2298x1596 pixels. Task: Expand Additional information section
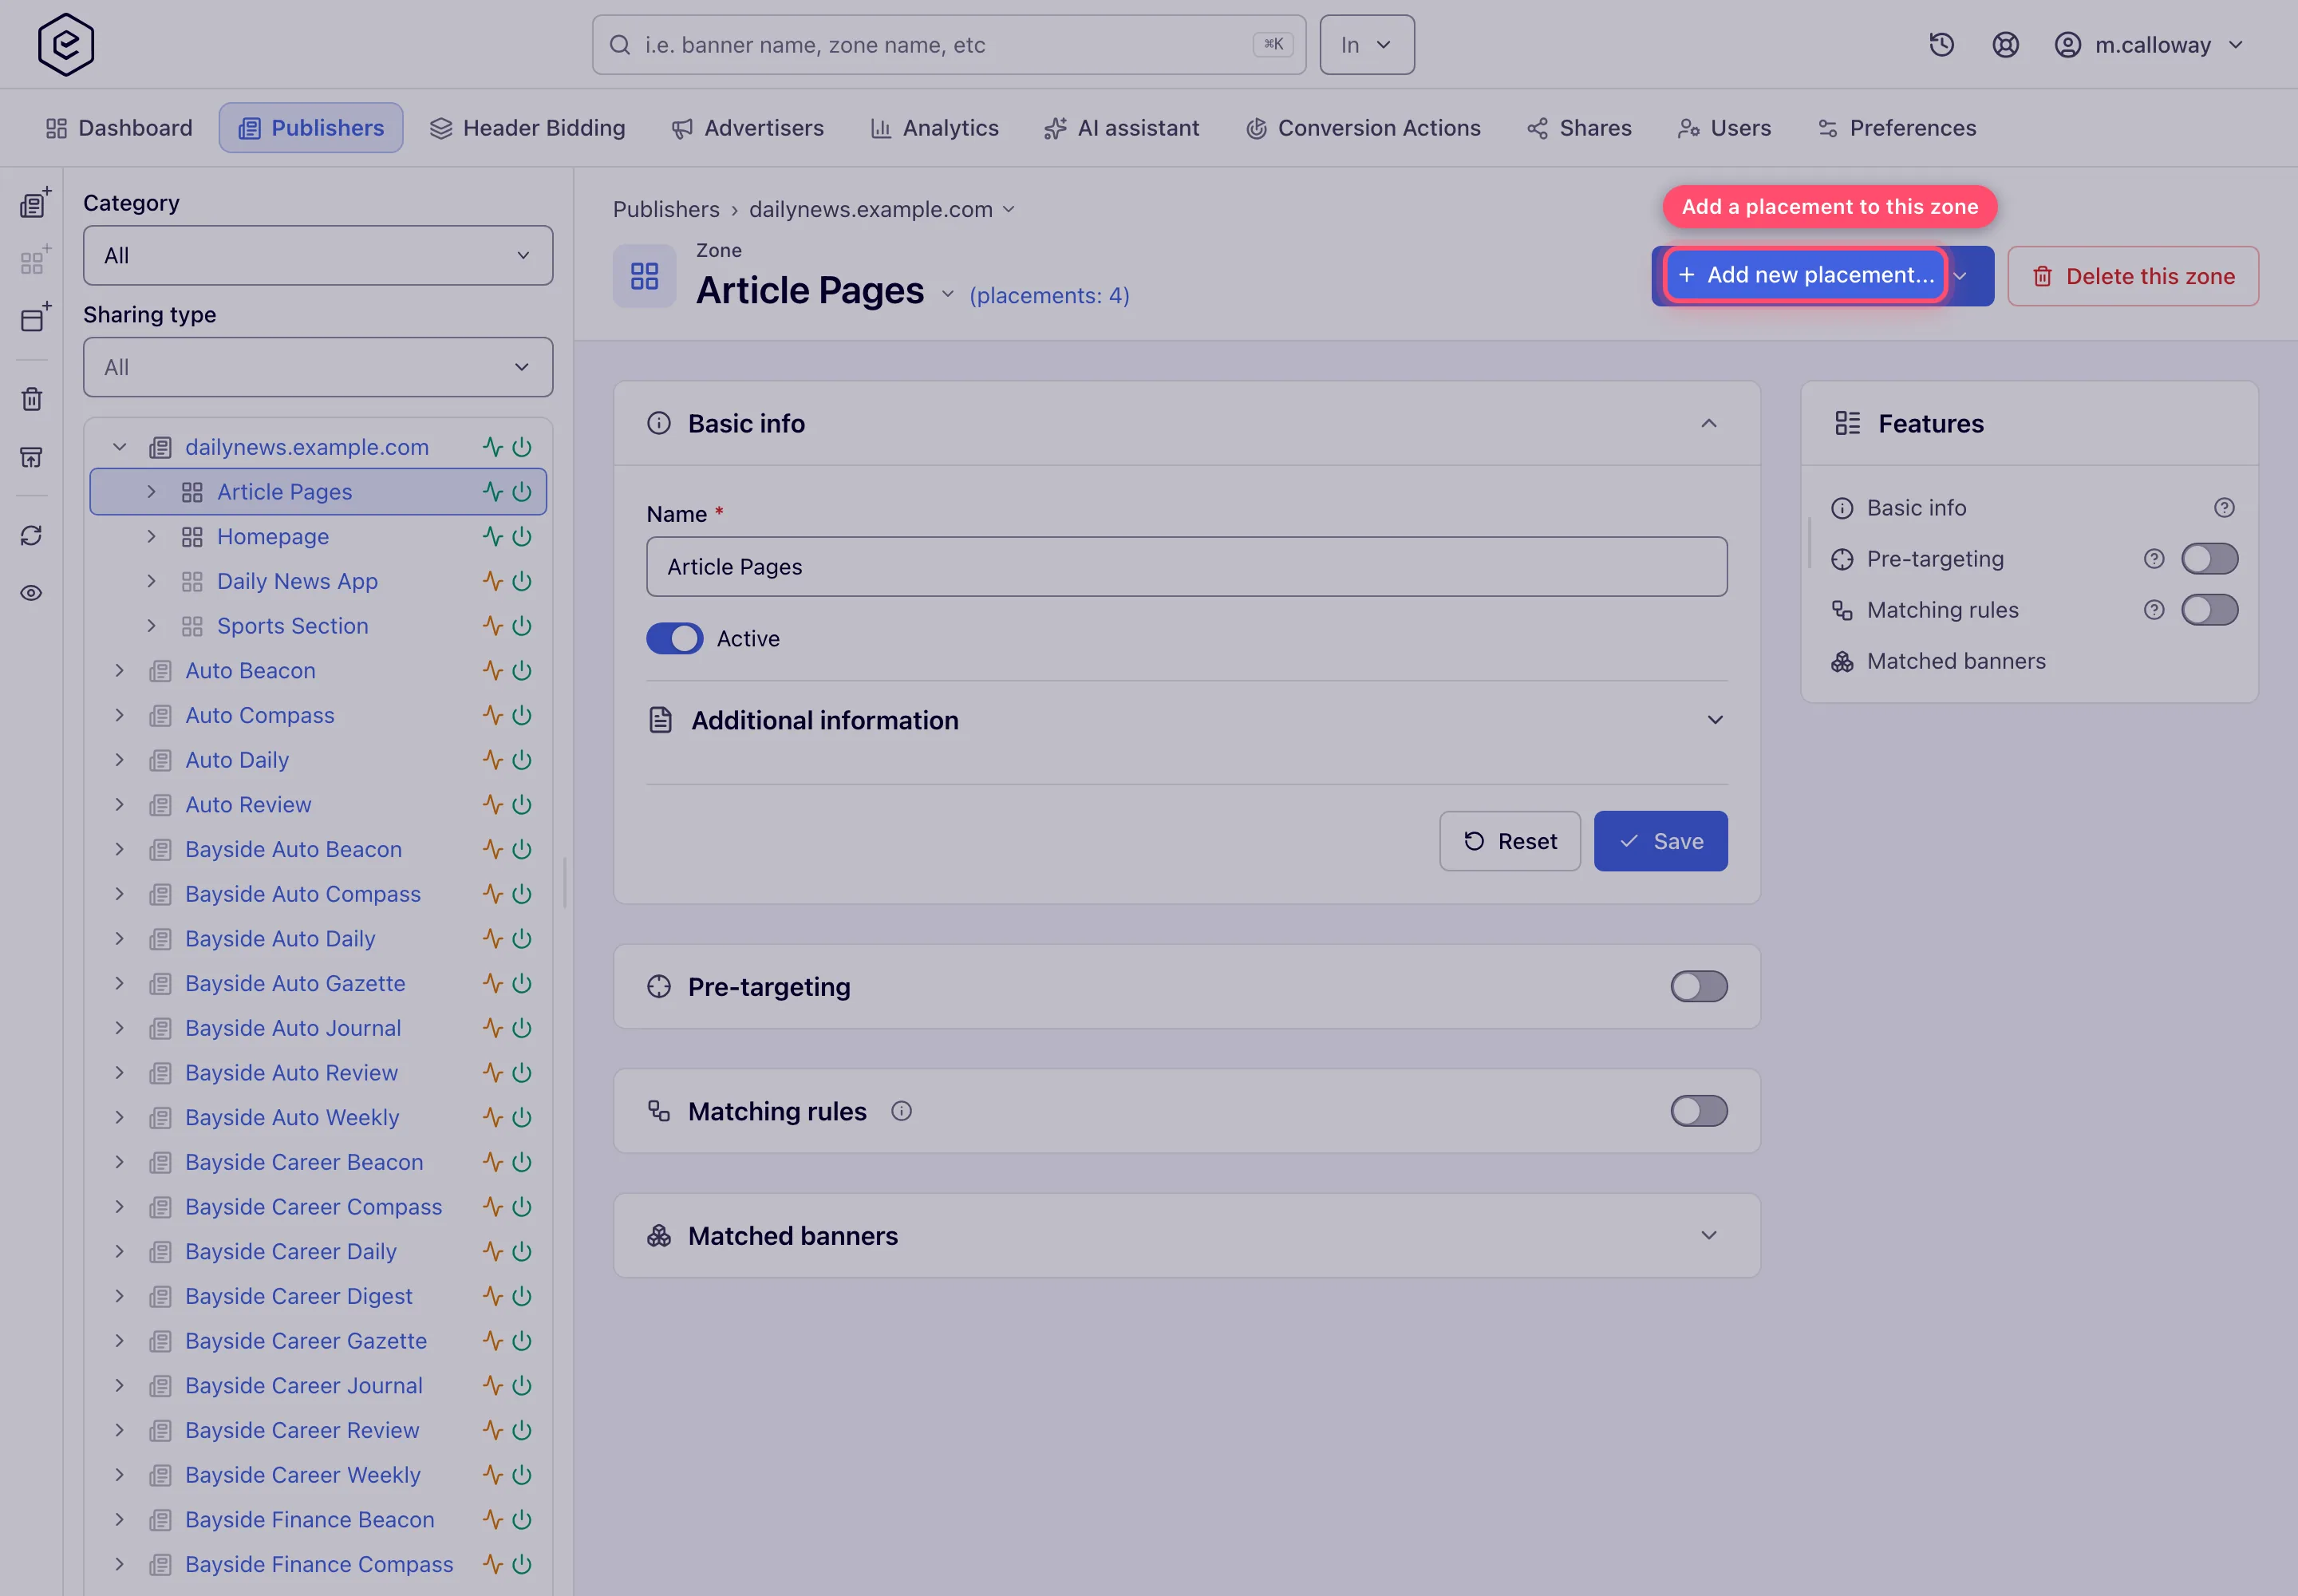1715,720
